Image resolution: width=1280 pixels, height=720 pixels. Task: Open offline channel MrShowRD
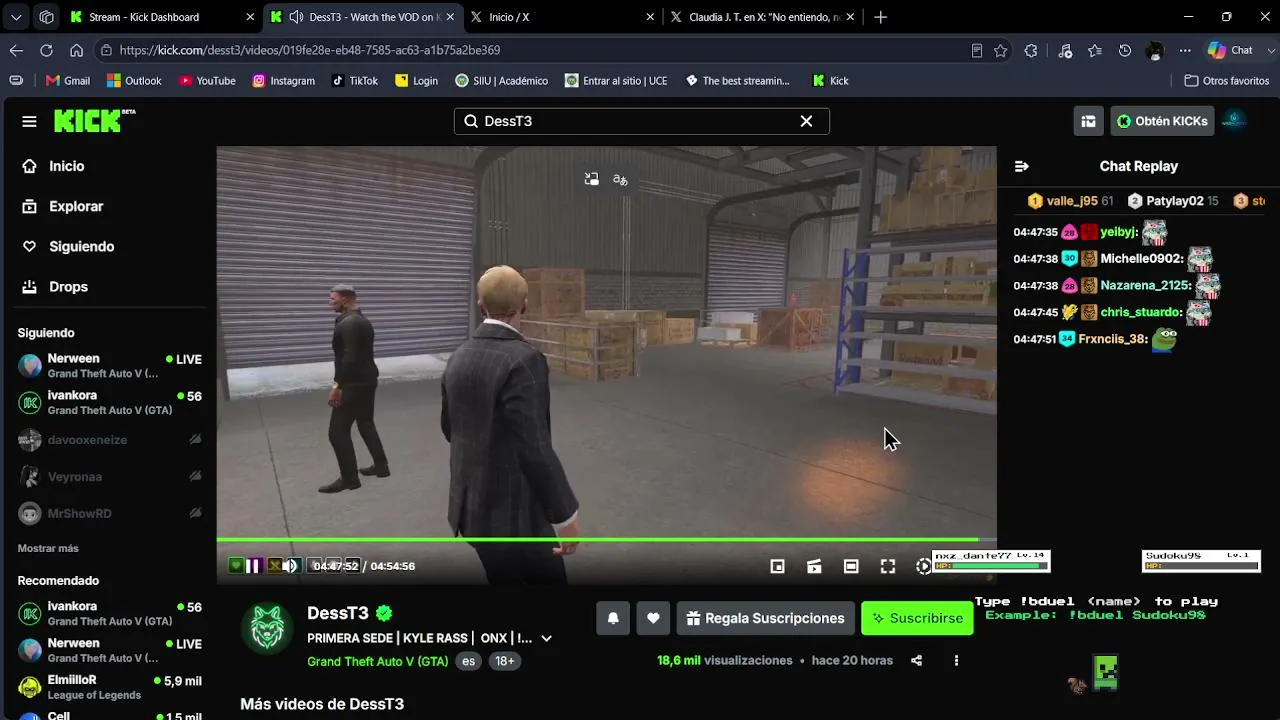click(109, 513)
